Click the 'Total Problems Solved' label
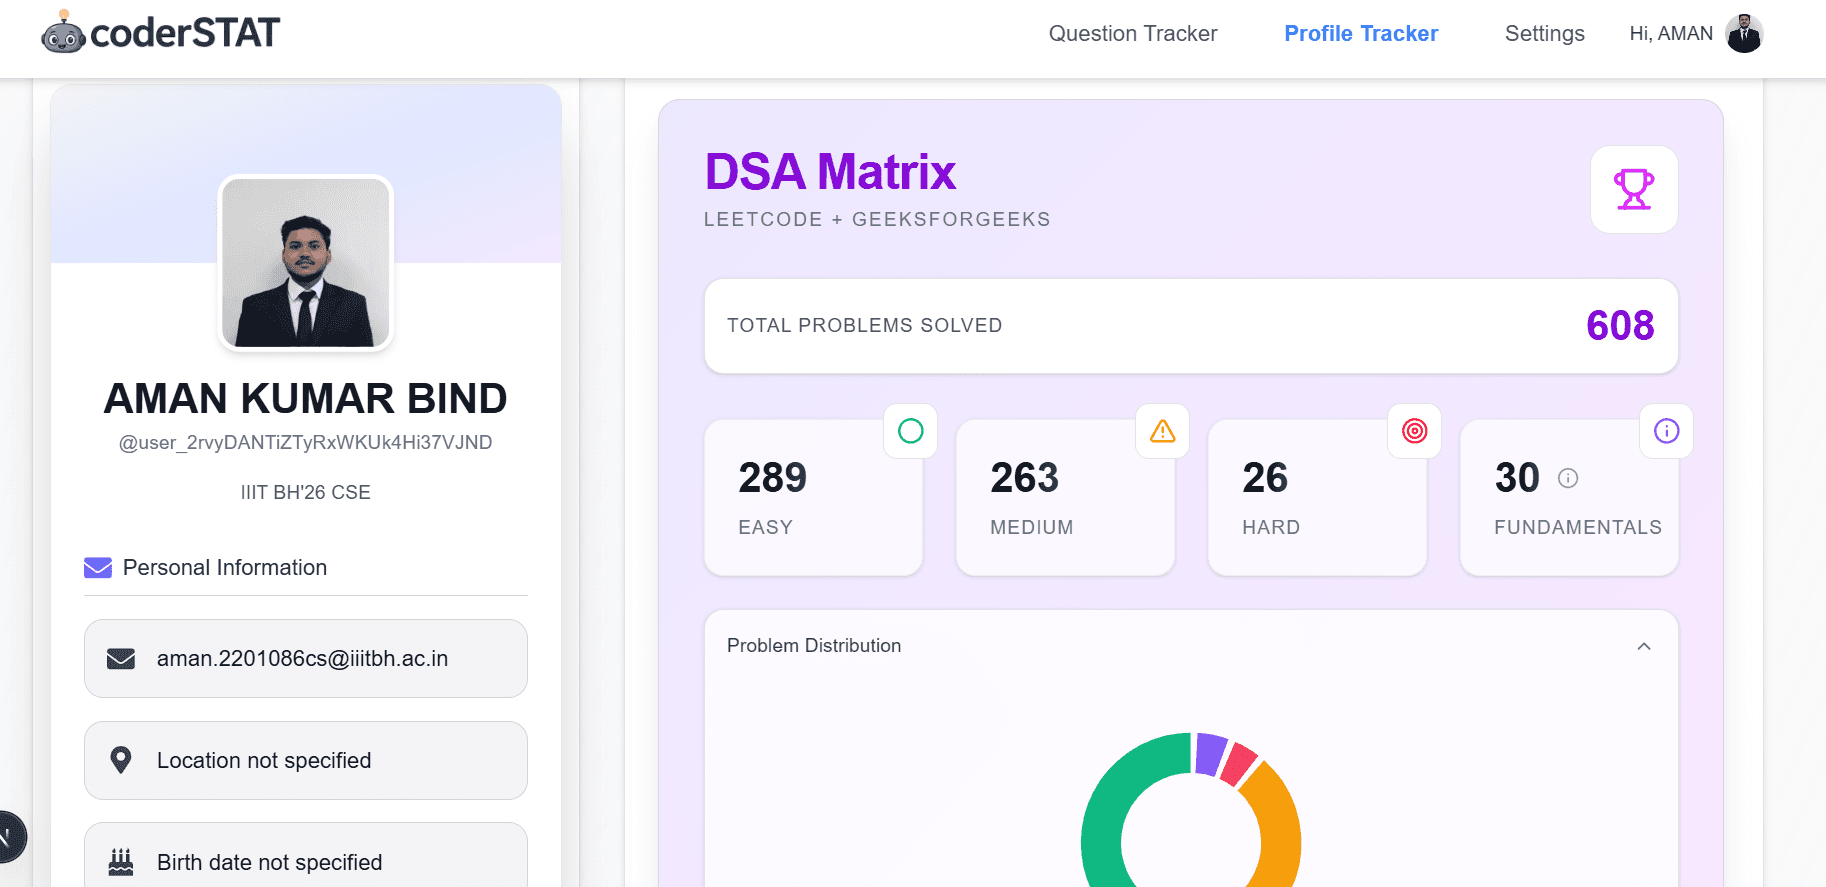The width and height of the screenshot is (1826, 887). [864, 325]
